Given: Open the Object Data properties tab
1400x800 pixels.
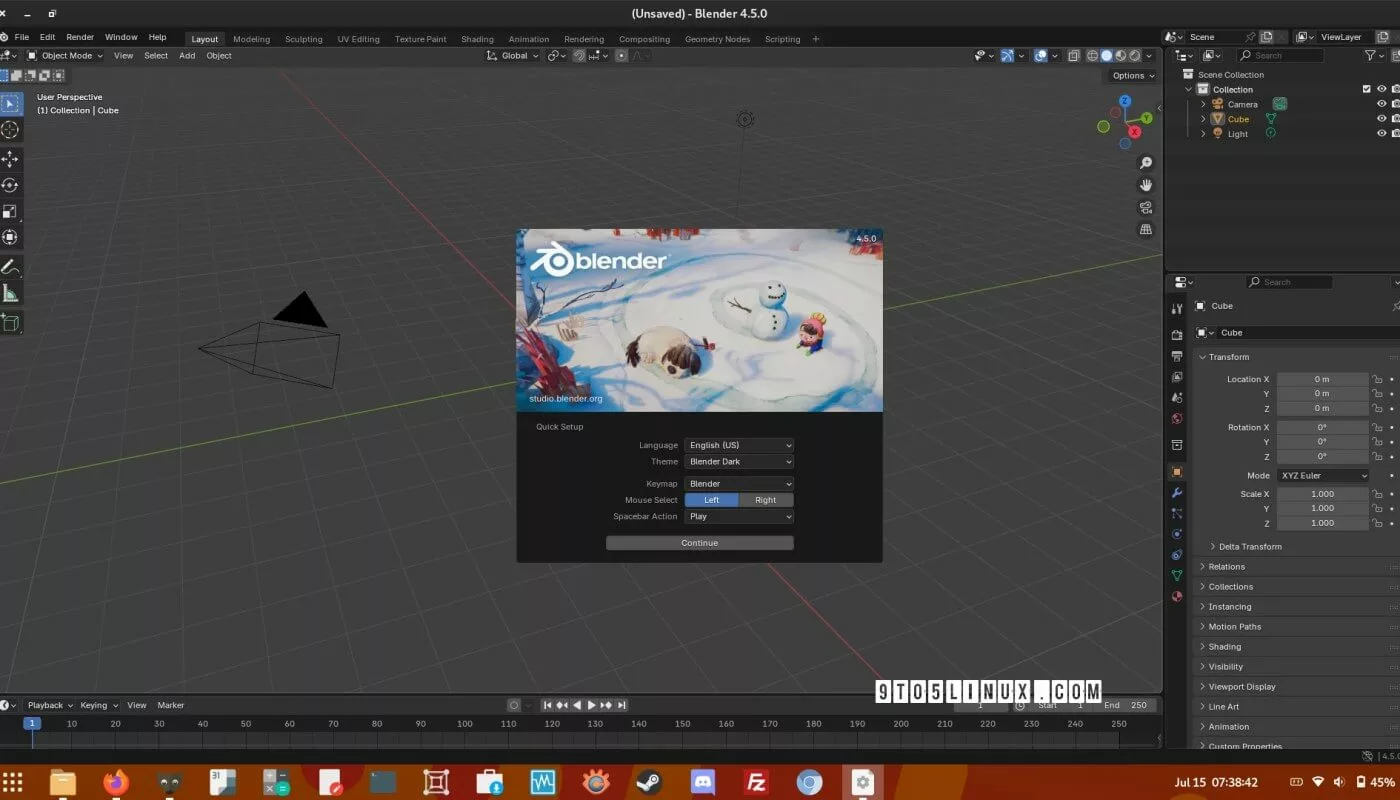Looking at the screenshot, I should [1177, 576].
